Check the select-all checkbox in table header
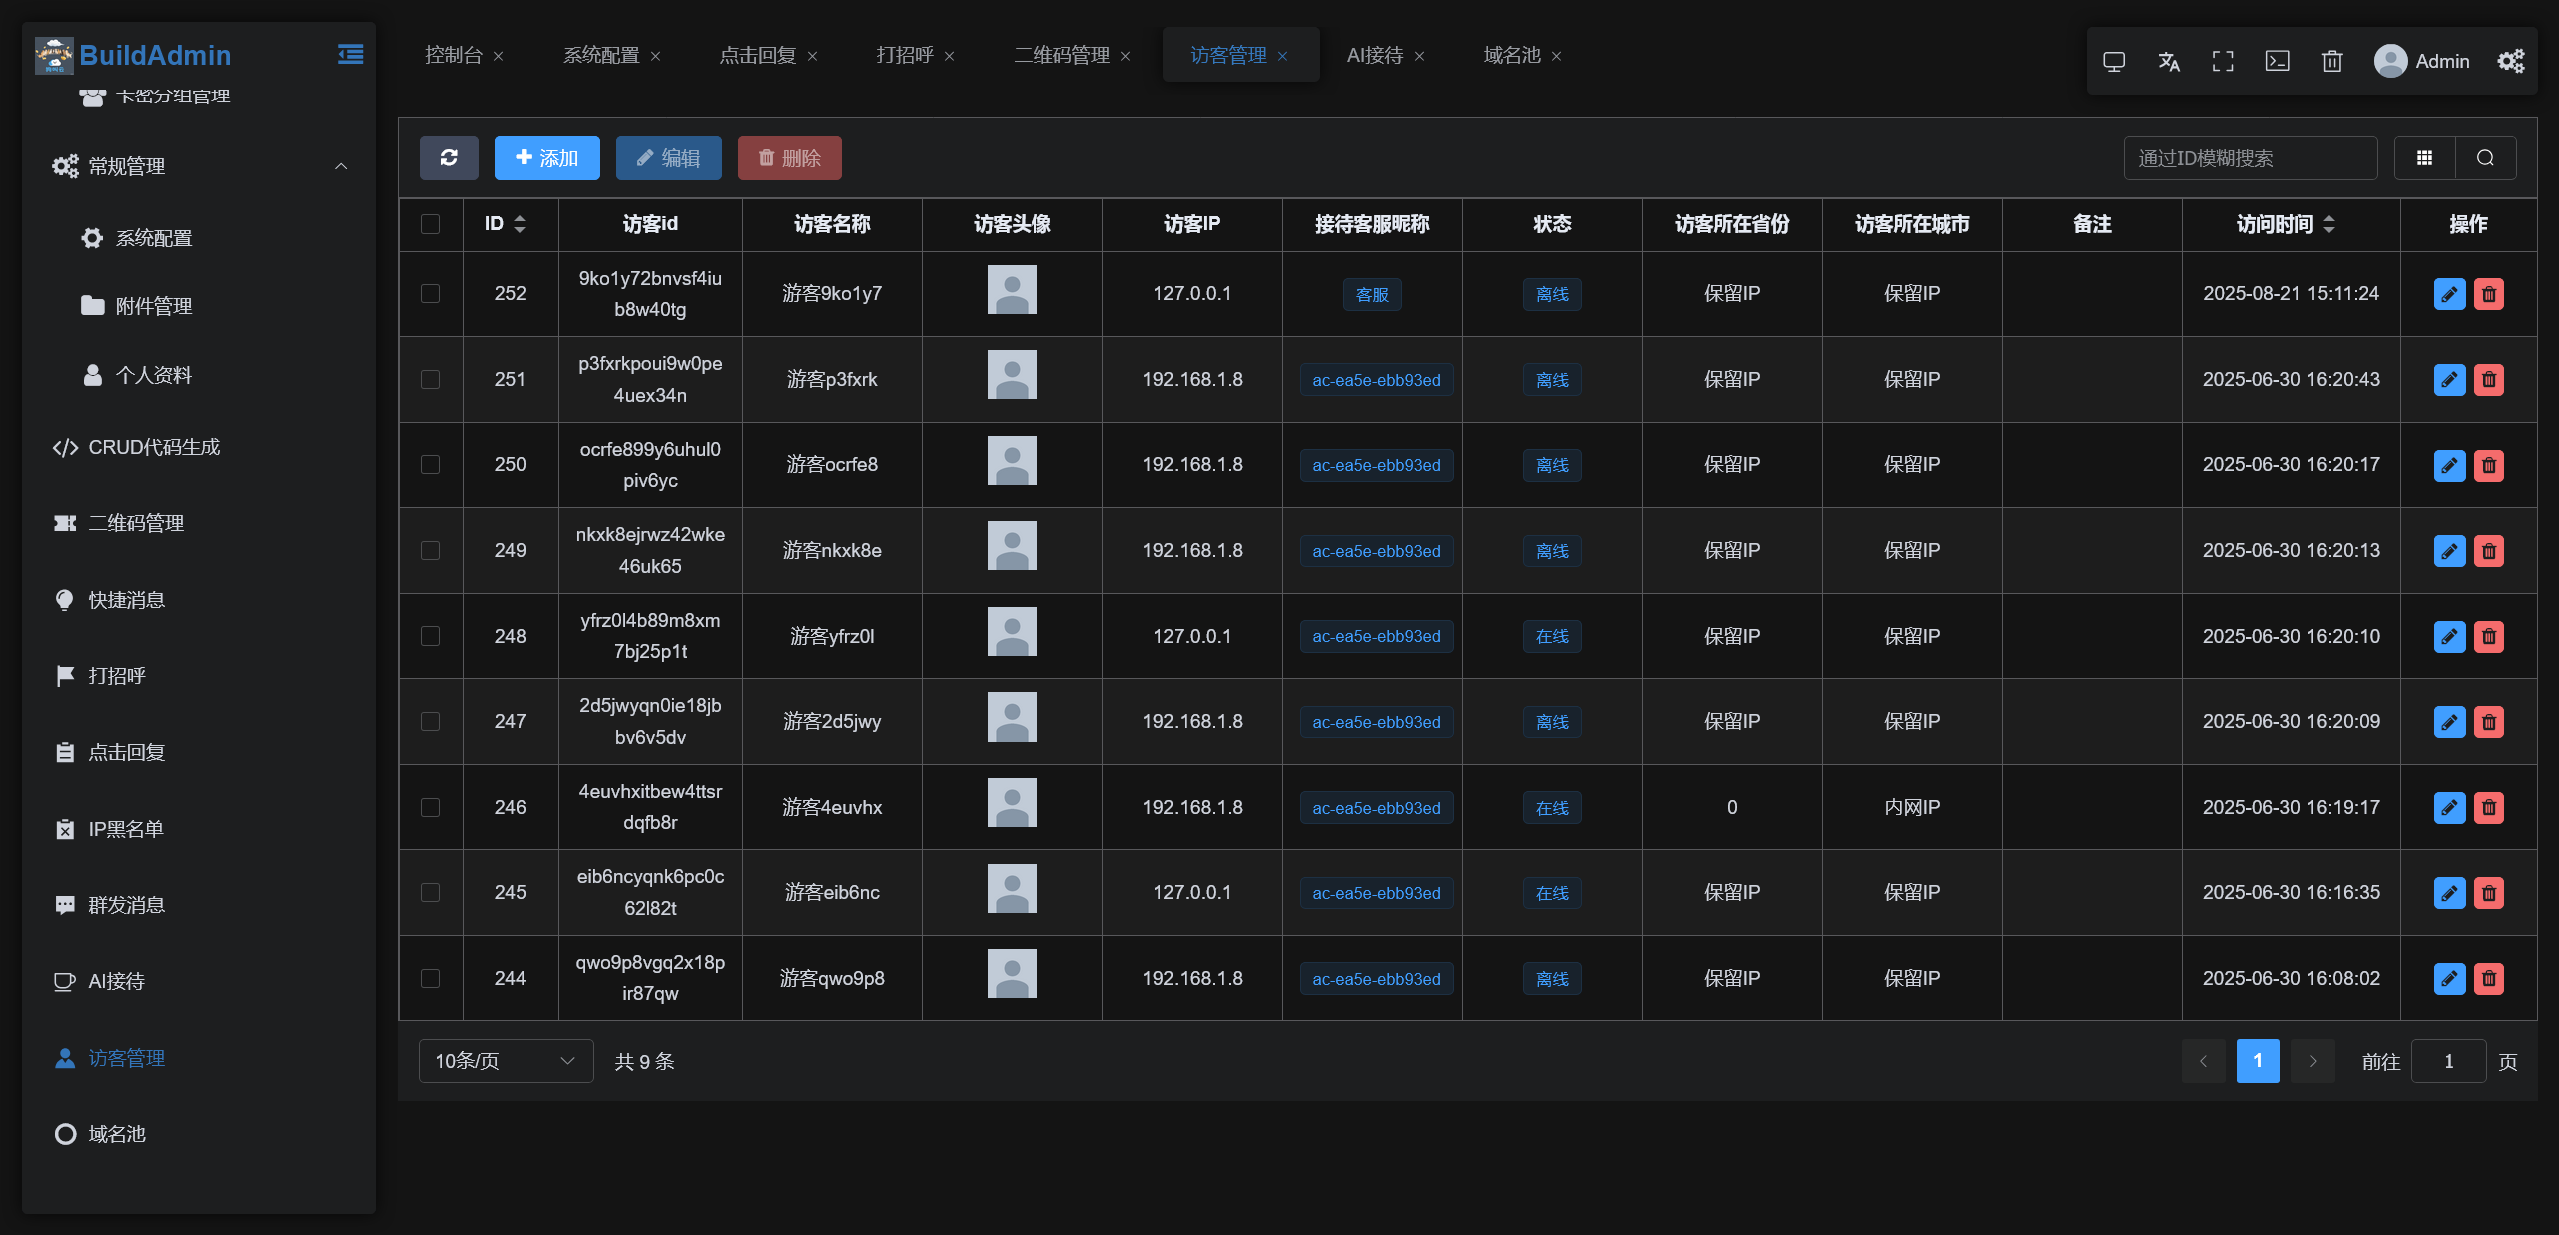The width and height of the screenshot is (2559, 1235). pos(431,224)
